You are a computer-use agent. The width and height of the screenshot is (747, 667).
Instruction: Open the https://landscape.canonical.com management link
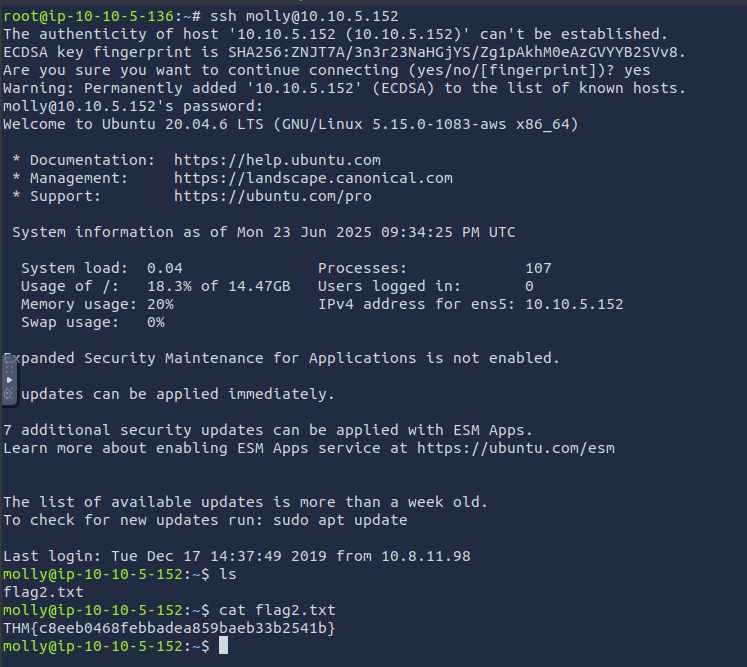click(x=313, y=178)
